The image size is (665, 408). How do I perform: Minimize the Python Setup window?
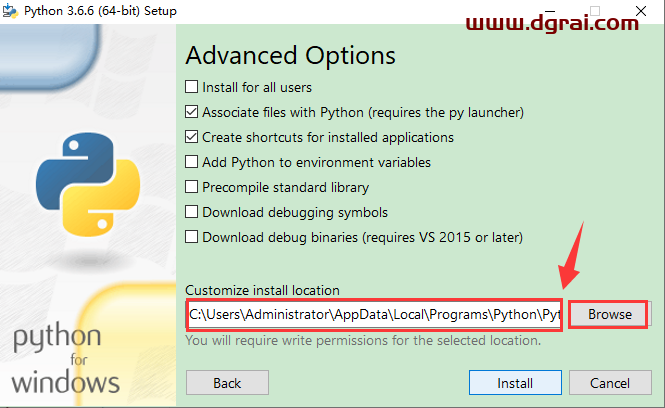[550, 11]
